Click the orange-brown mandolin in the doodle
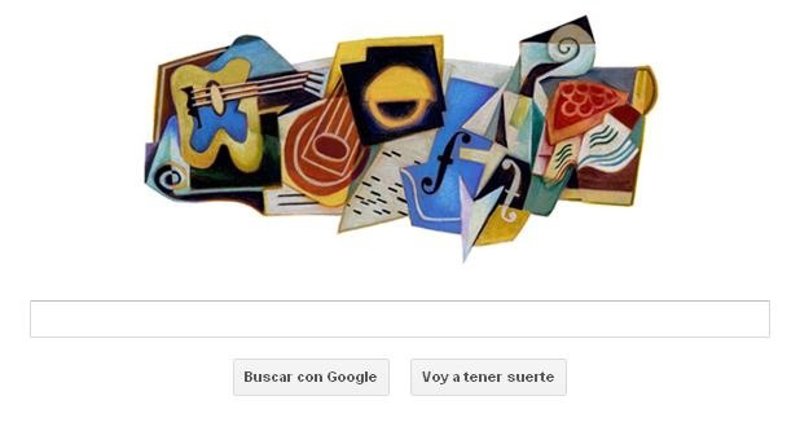800x431 pixels. [x=326, y=144]
